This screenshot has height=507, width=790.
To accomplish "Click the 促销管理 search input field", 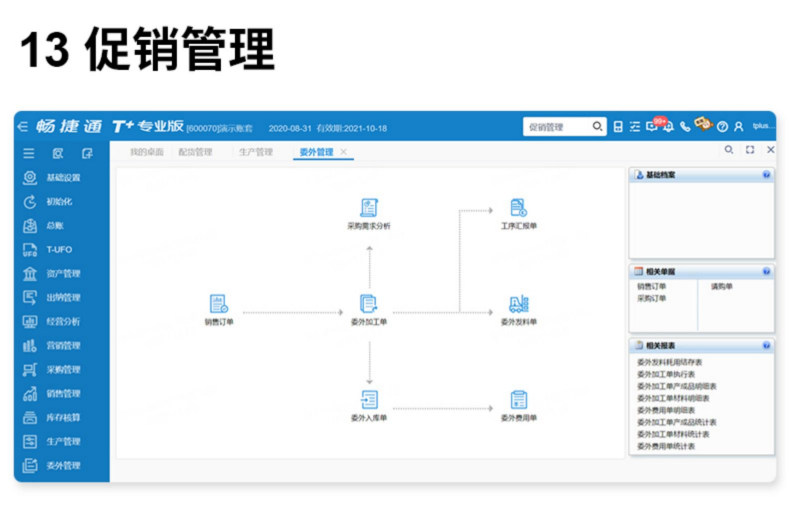I will [558, 127].
